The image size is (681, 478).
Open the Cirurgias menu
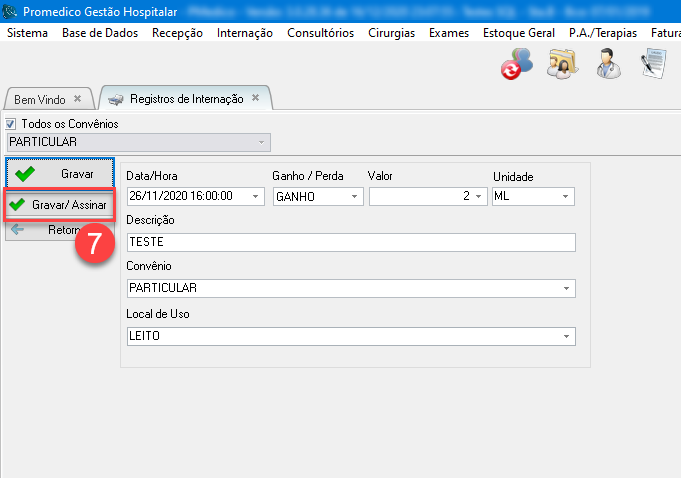pos(391,33)
